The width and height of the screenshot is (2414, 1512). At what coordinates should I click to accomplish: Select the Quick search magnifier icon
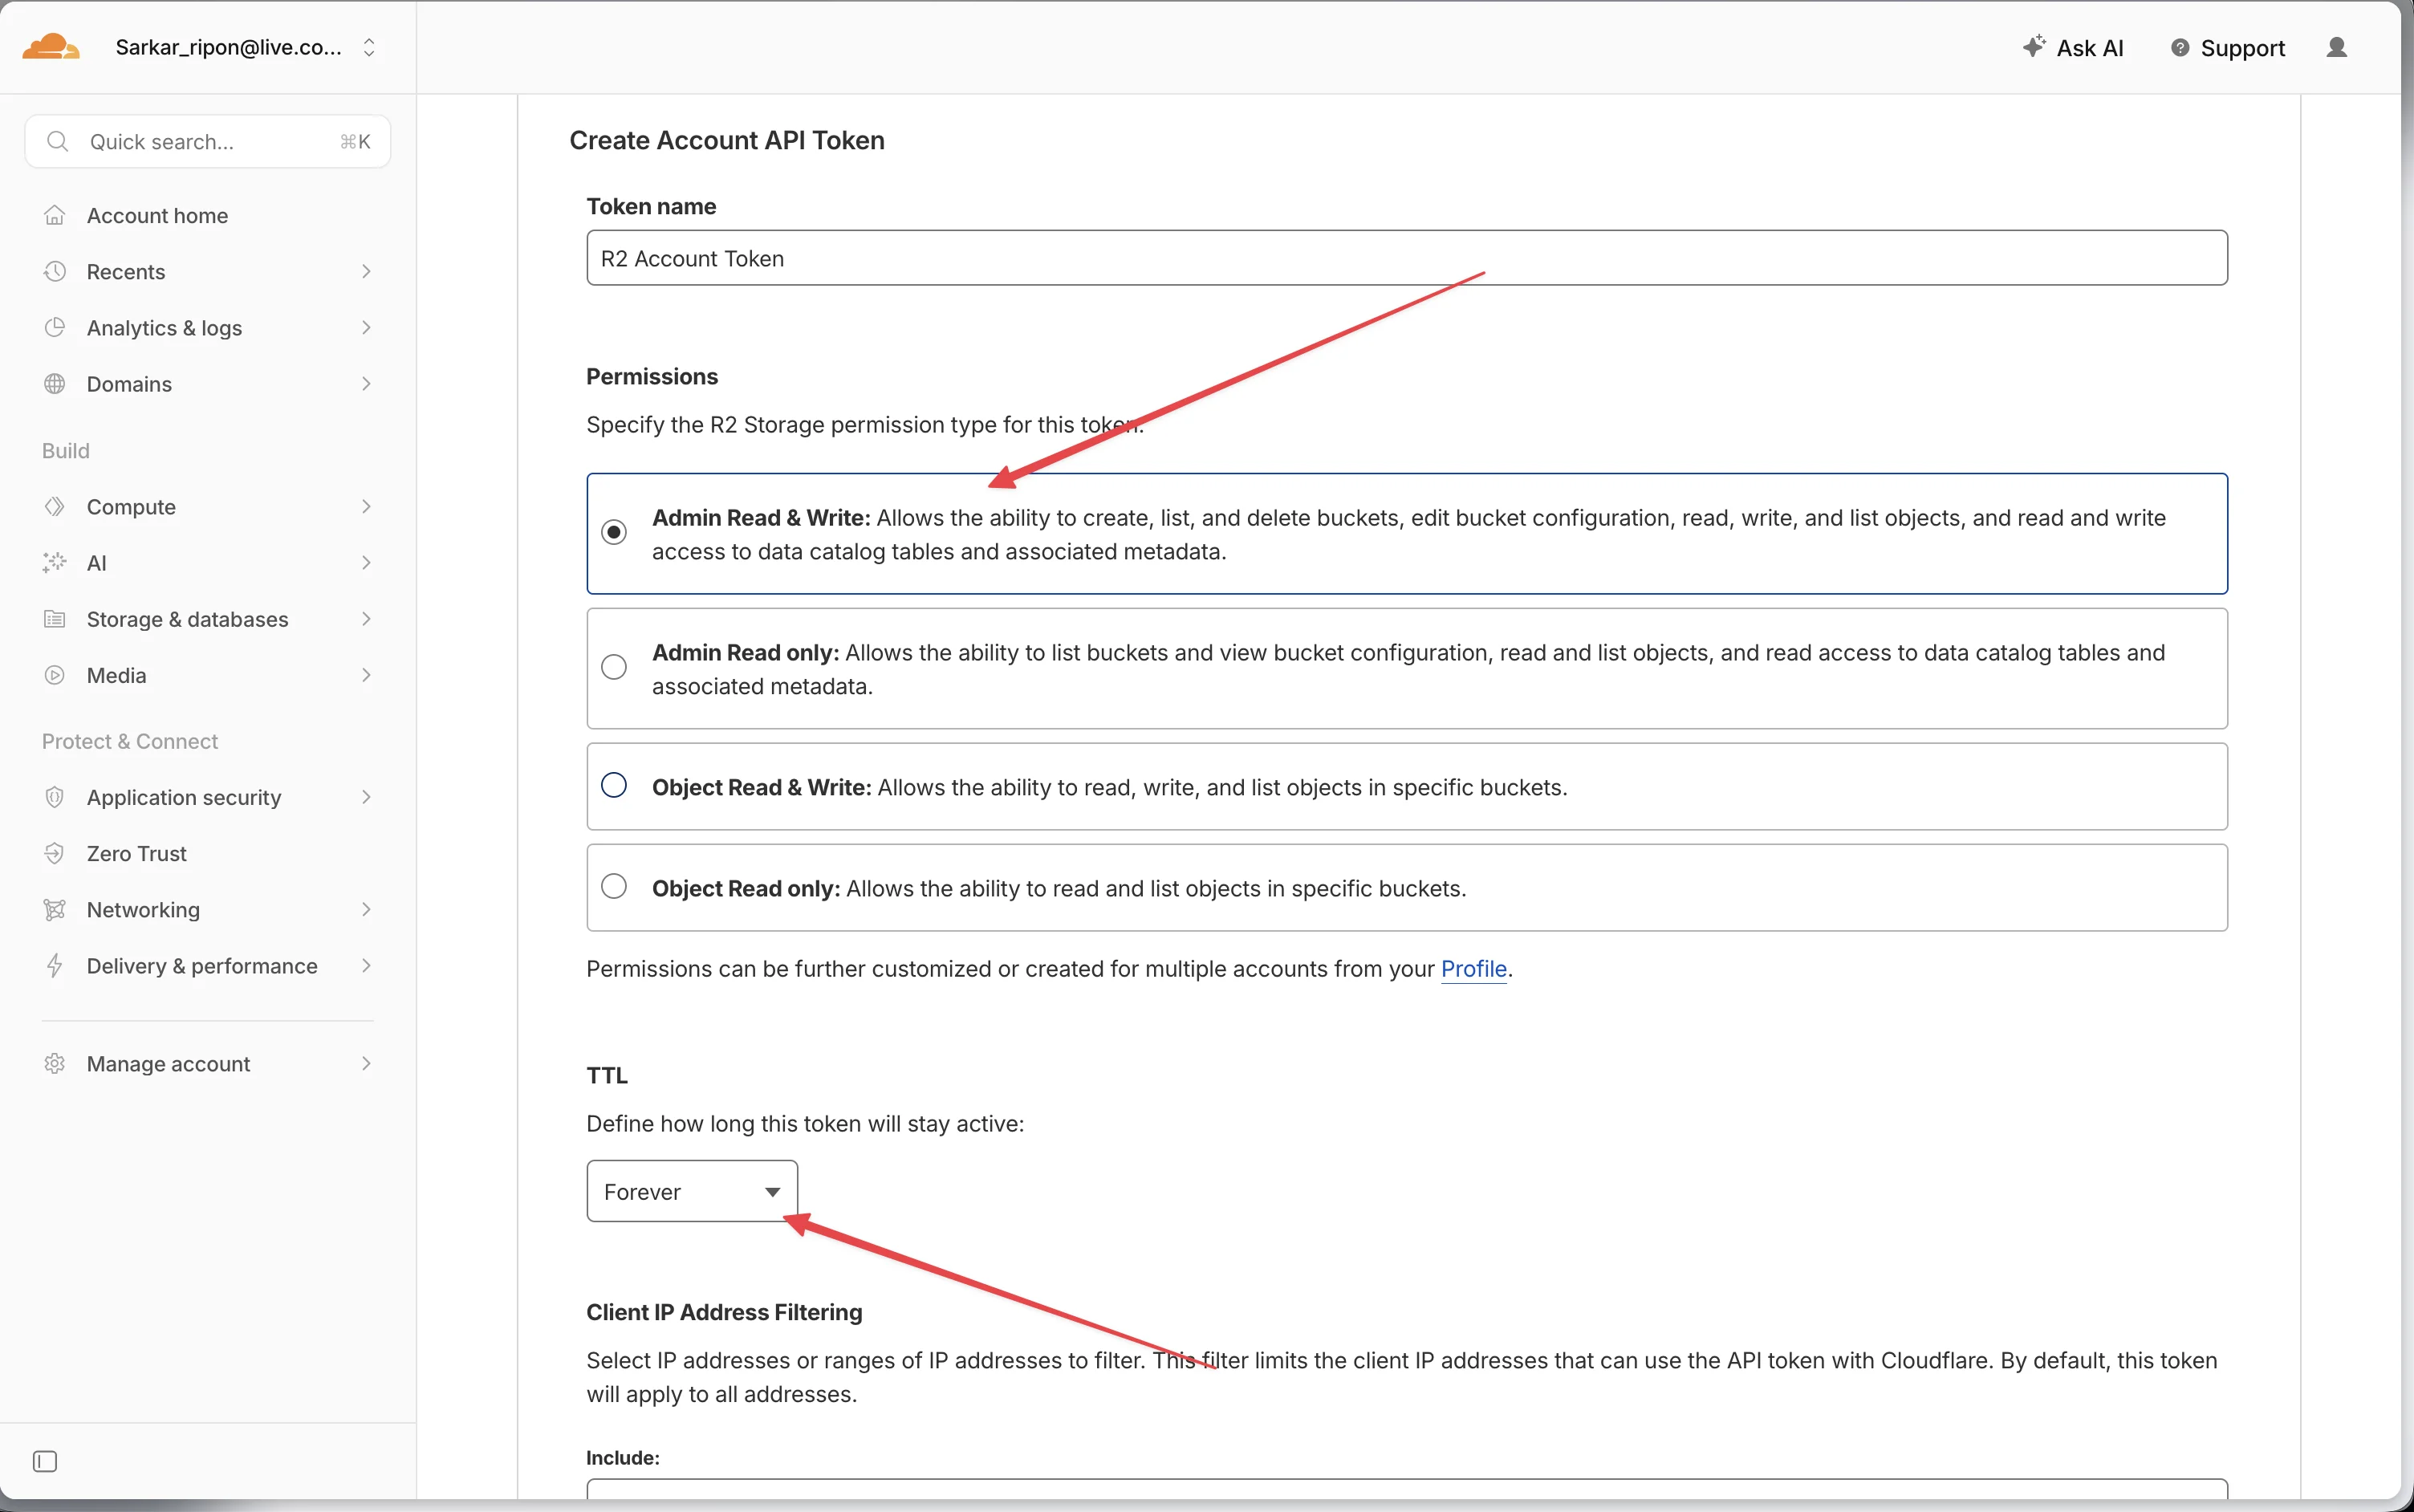coord(58,141)
